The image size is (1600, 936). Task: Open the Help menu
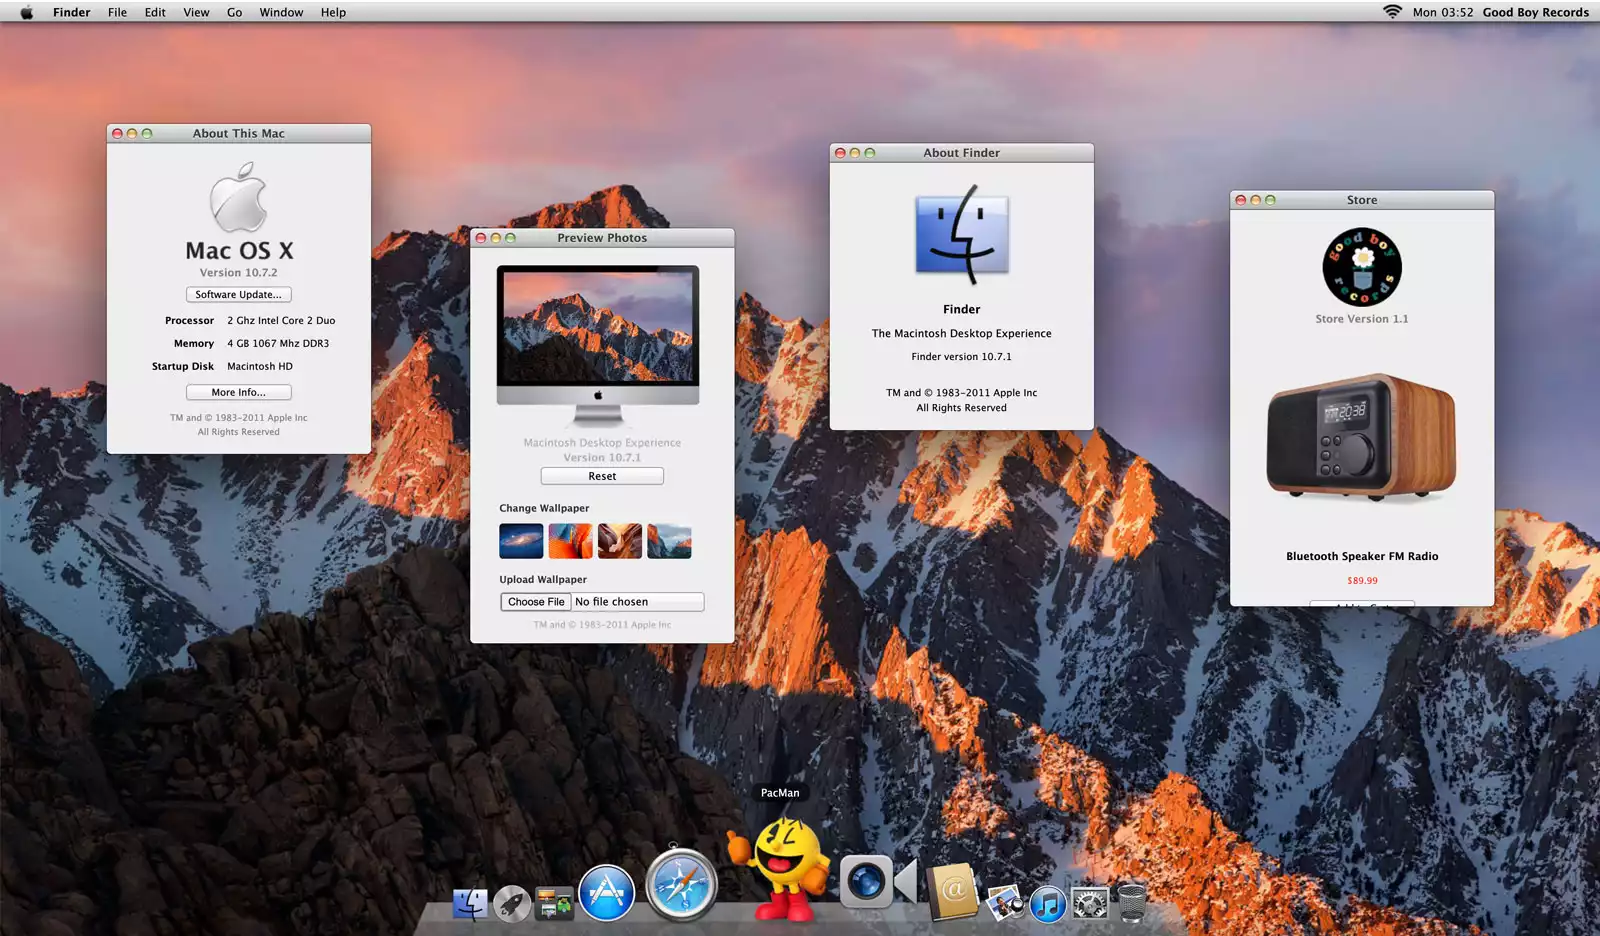click(x=333, y=12)
